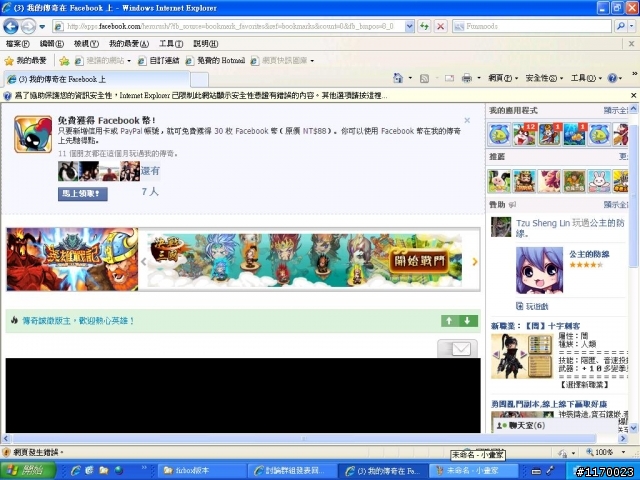Open the recommended cow app icon

pos(499,181)
